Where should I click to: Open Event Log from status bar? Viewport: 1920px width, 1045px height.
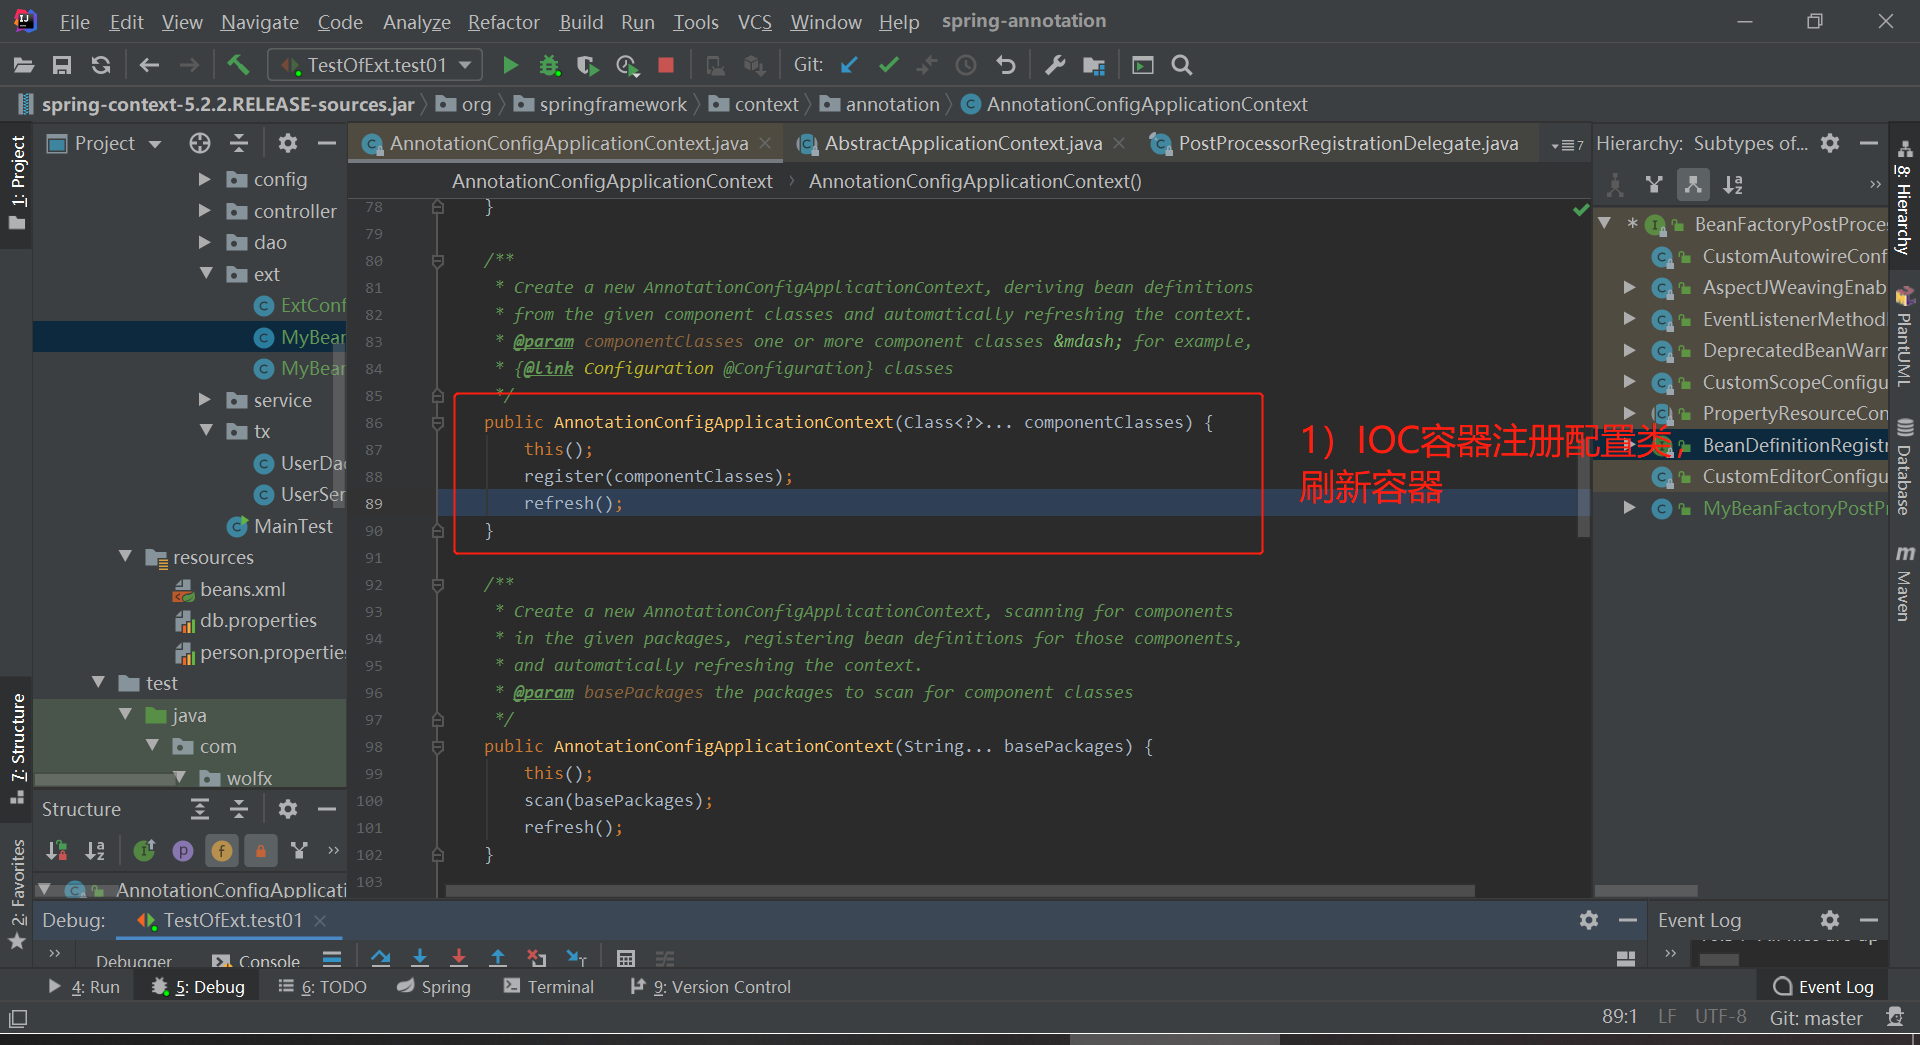(1824, 987)
